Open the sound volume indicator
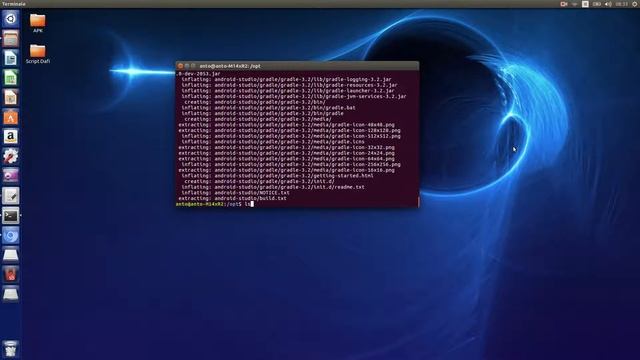 tap(608, 4)
